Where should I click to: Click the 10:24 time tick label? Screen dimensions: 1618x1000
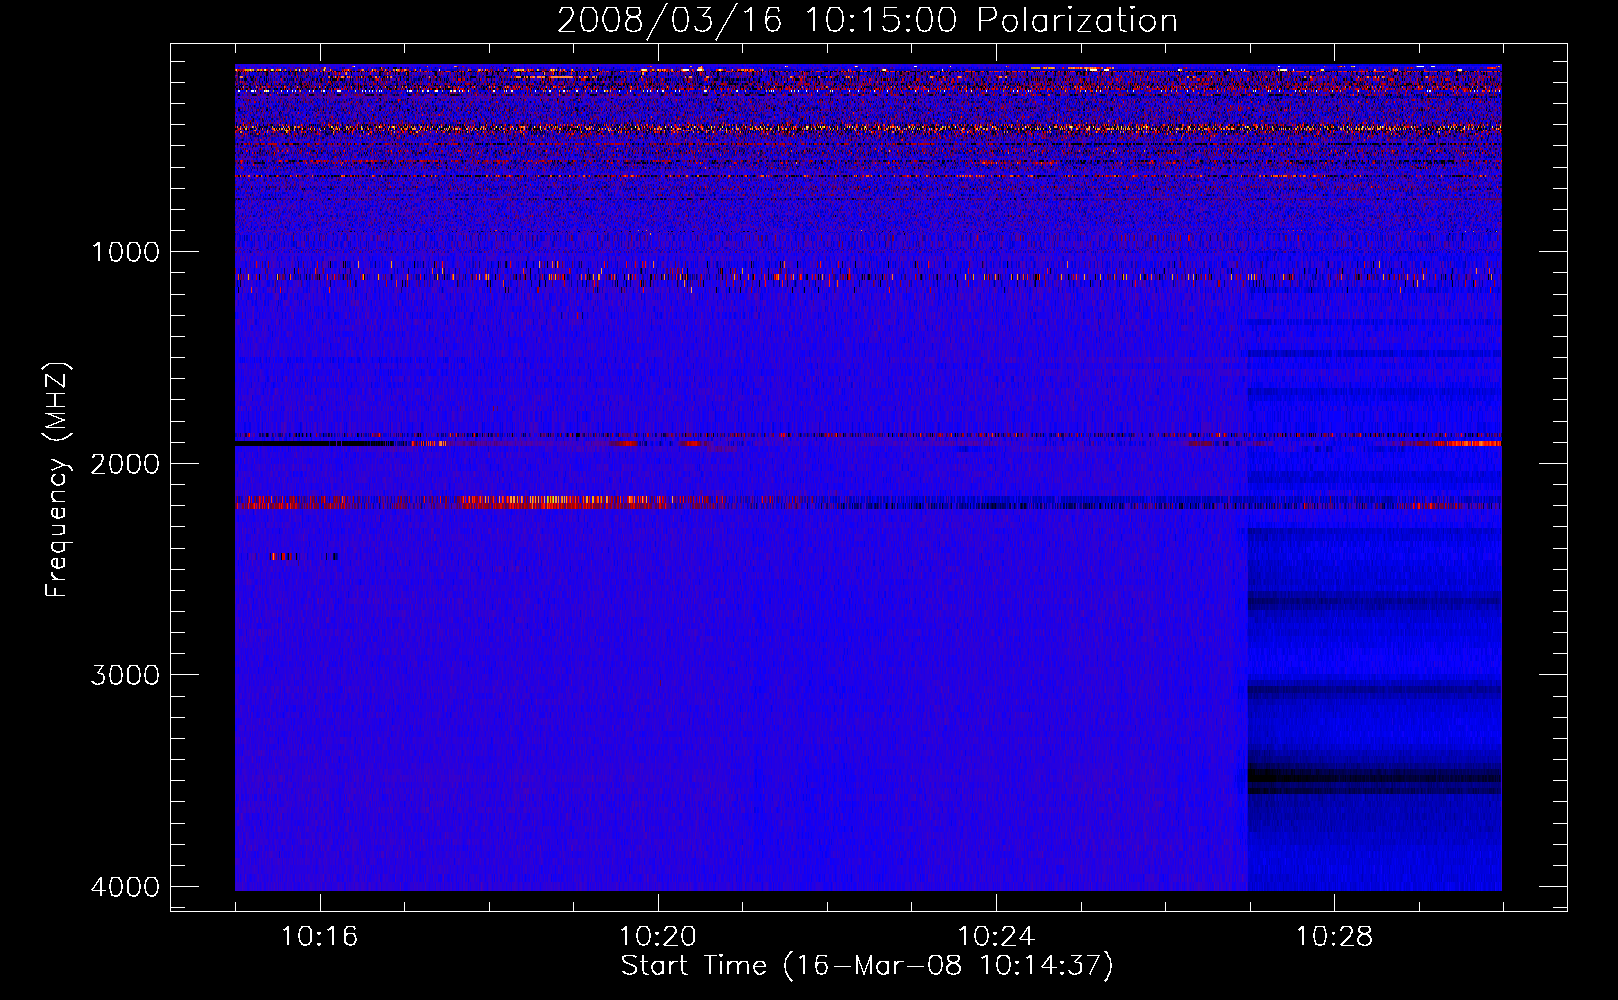point(995,937)
